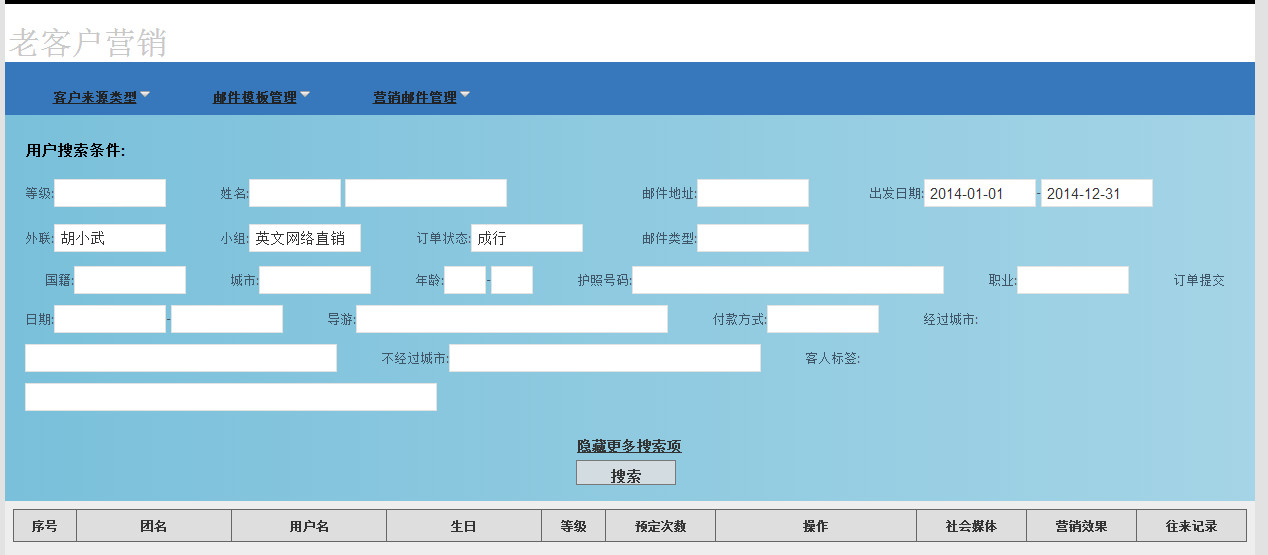Click the 邮件地址 input field
This screenshot has width=1268, height=555.
coord(752,193)
